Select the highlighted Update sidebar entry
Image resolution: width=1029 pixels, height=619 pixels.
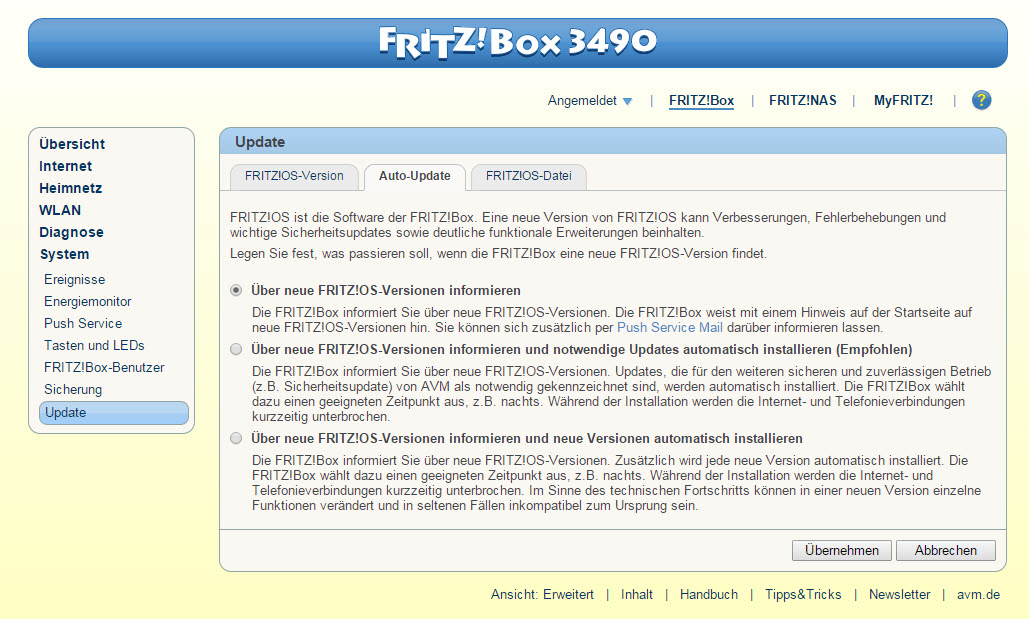coord(114,413)
